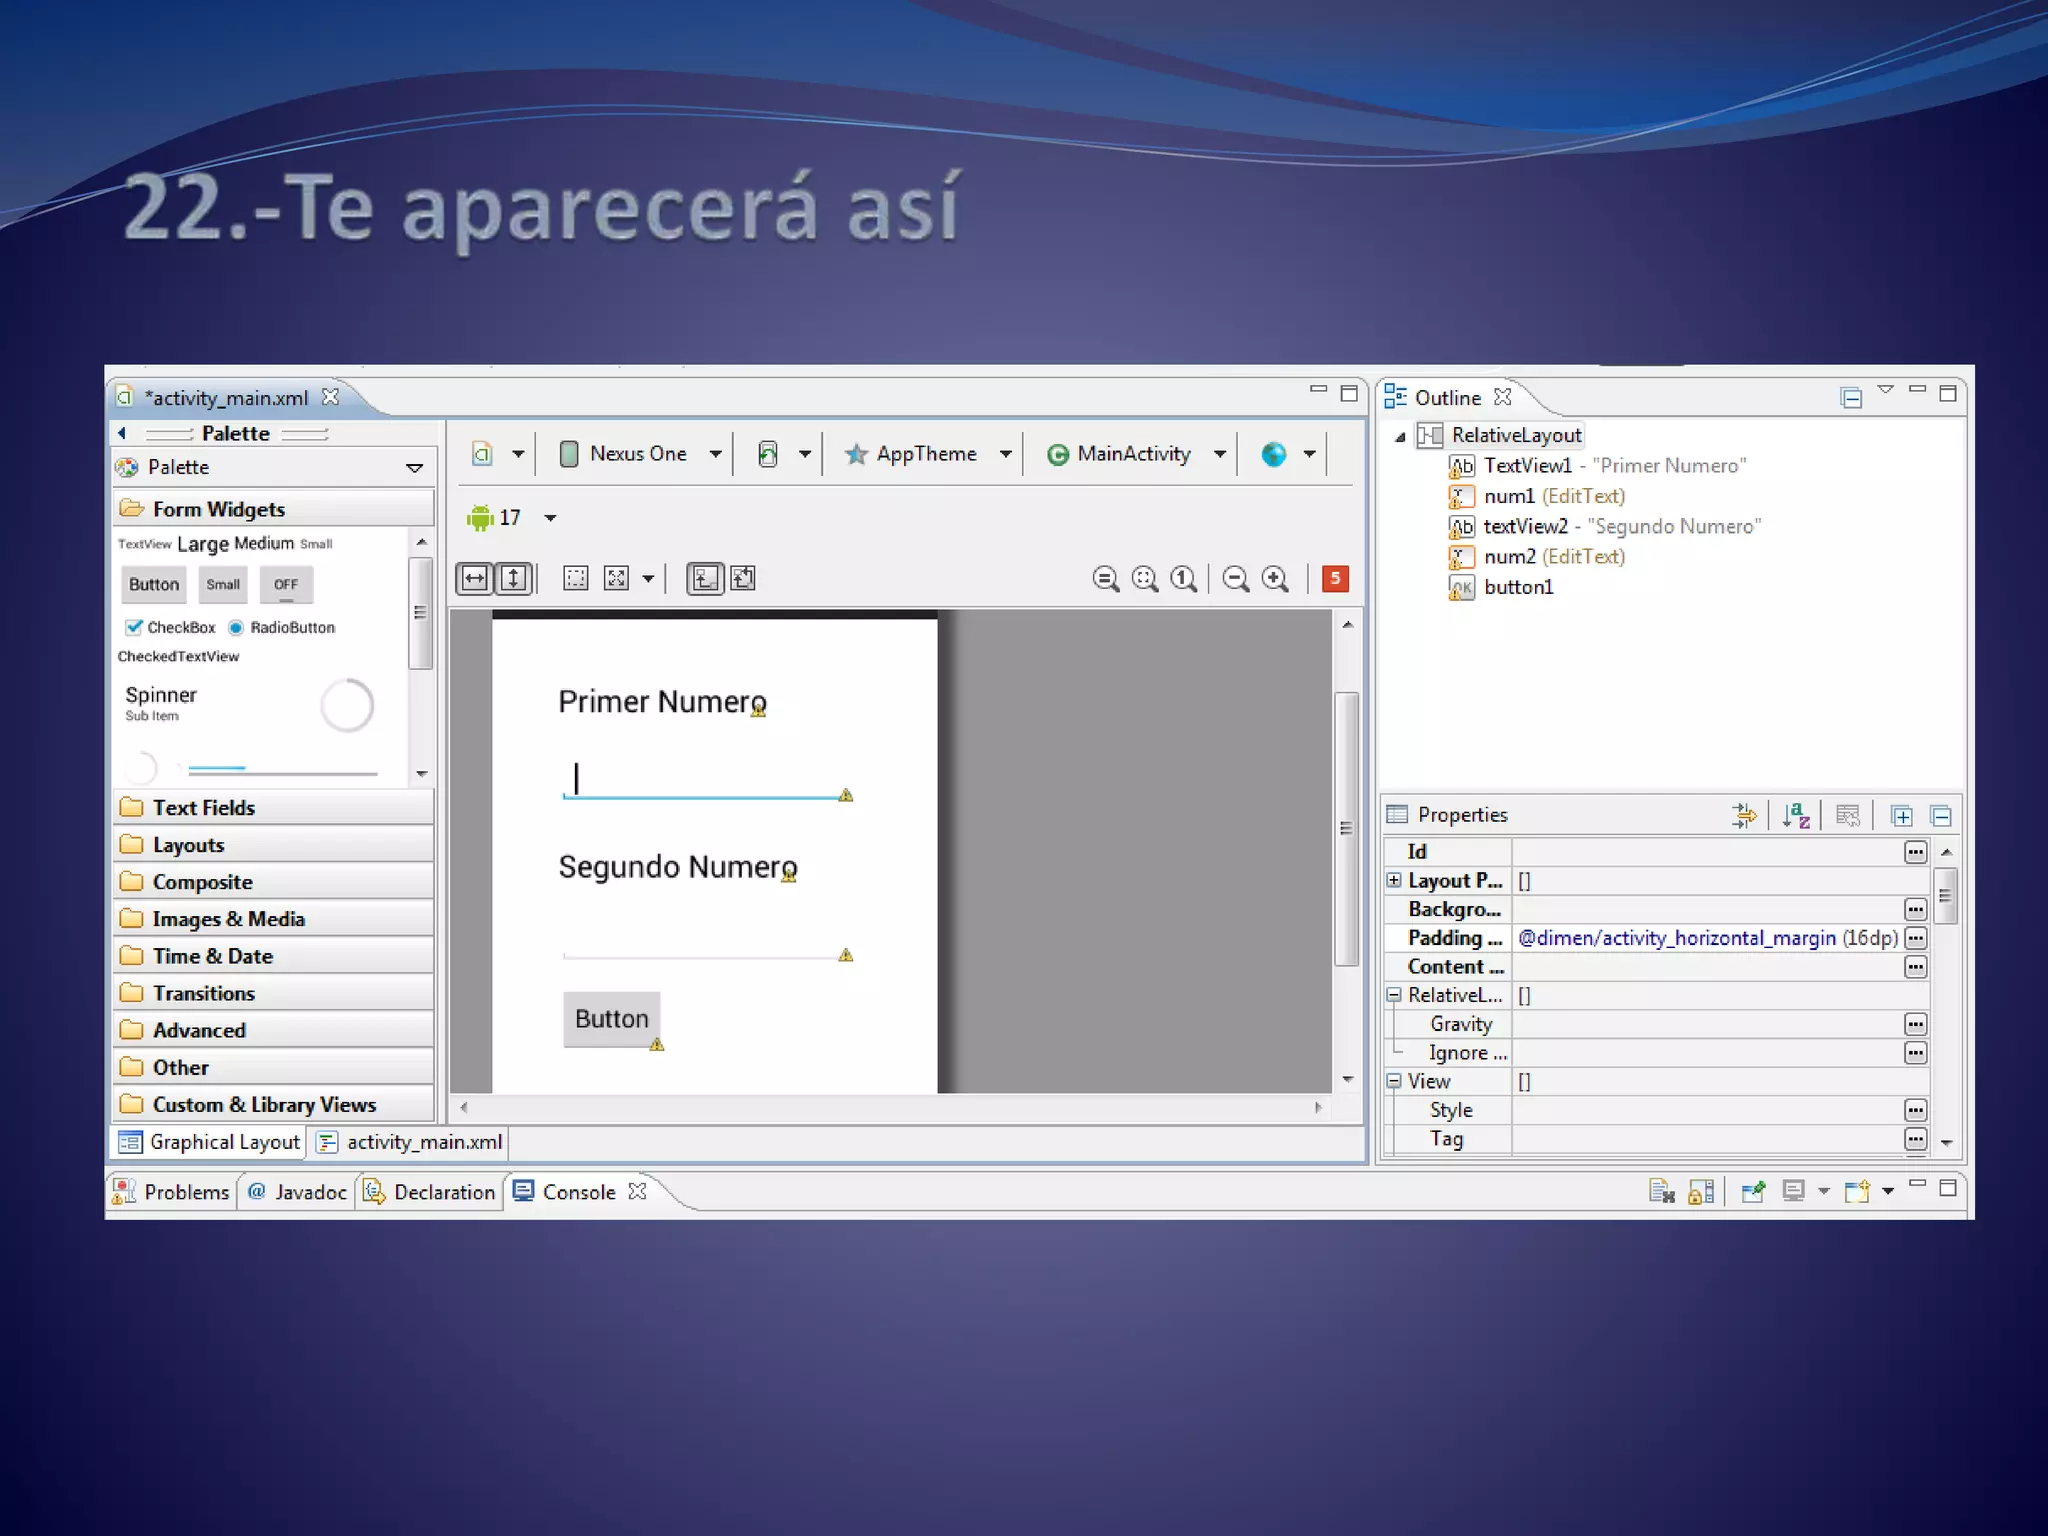The image size is (2048, 1536).
Task: Zoom in on the layout canvas
Action: tap(1275, 578)
